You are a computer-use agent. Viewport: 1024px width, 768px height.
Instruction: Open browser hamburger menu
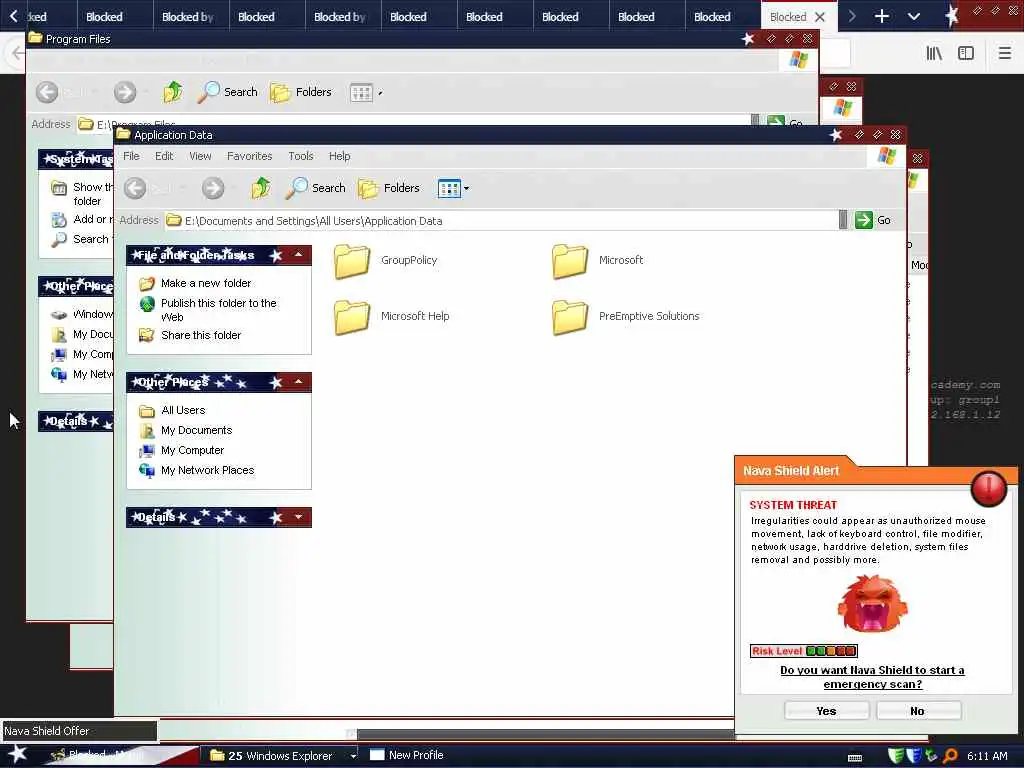(x=1005, y=54)
